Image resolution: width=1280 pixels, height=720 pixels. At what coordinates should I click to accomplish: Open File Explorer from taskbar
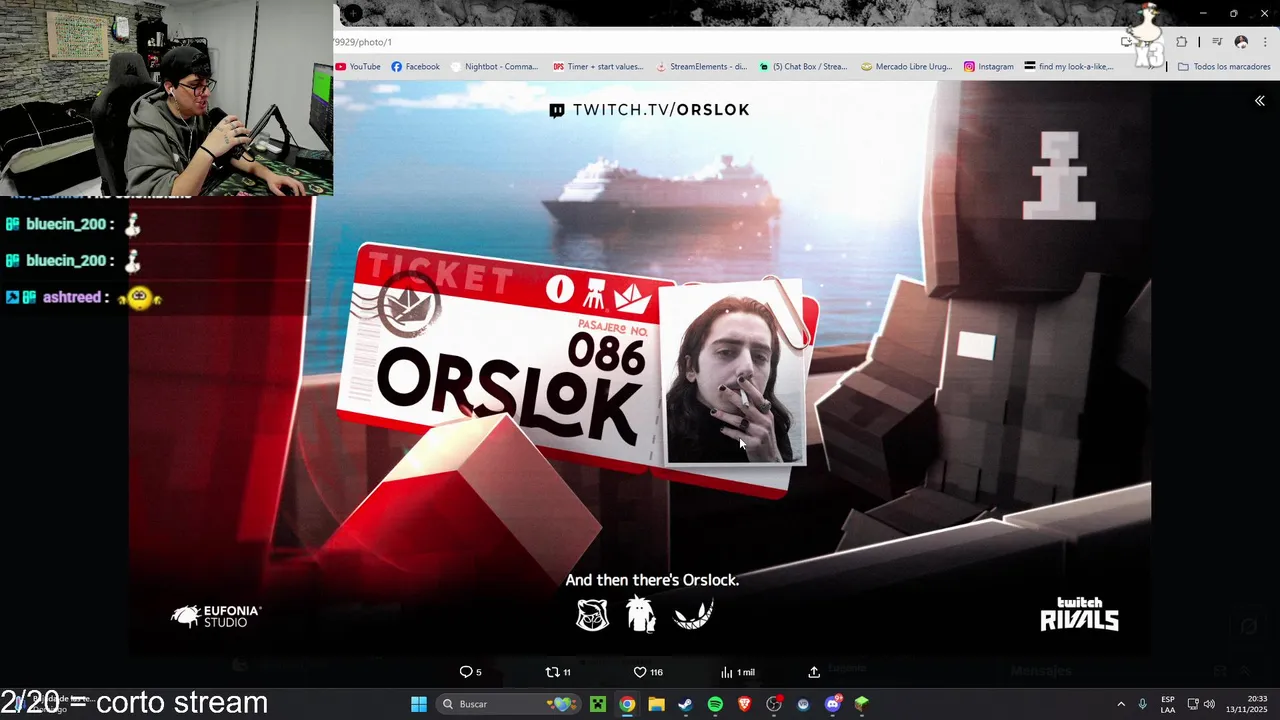(x=656, y=704)
